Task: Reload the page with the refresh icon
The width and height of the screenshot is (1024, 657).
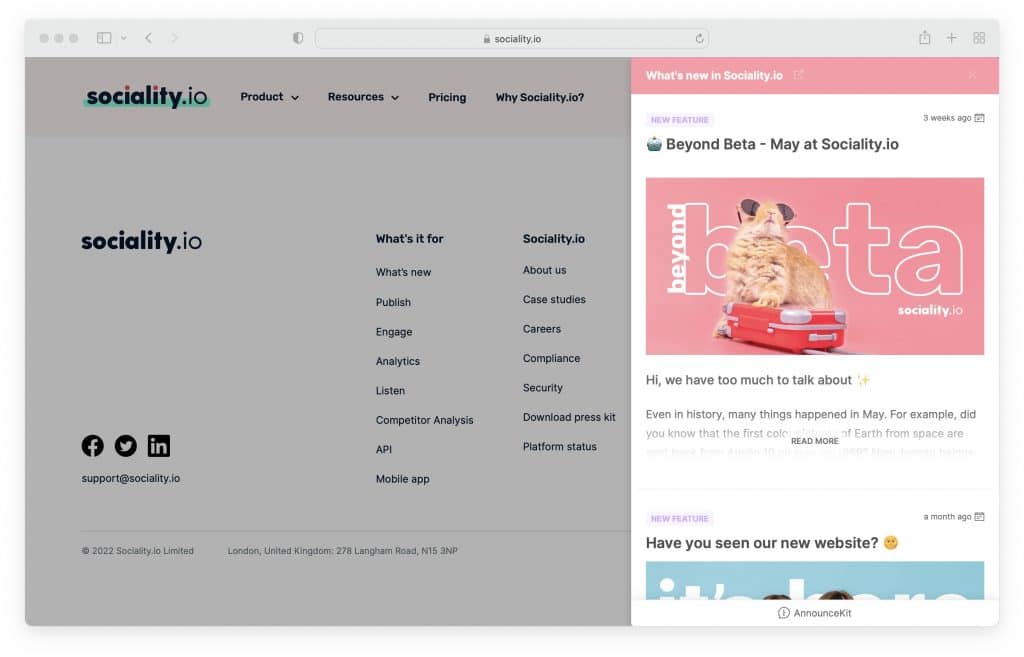Action: point(699,39)
